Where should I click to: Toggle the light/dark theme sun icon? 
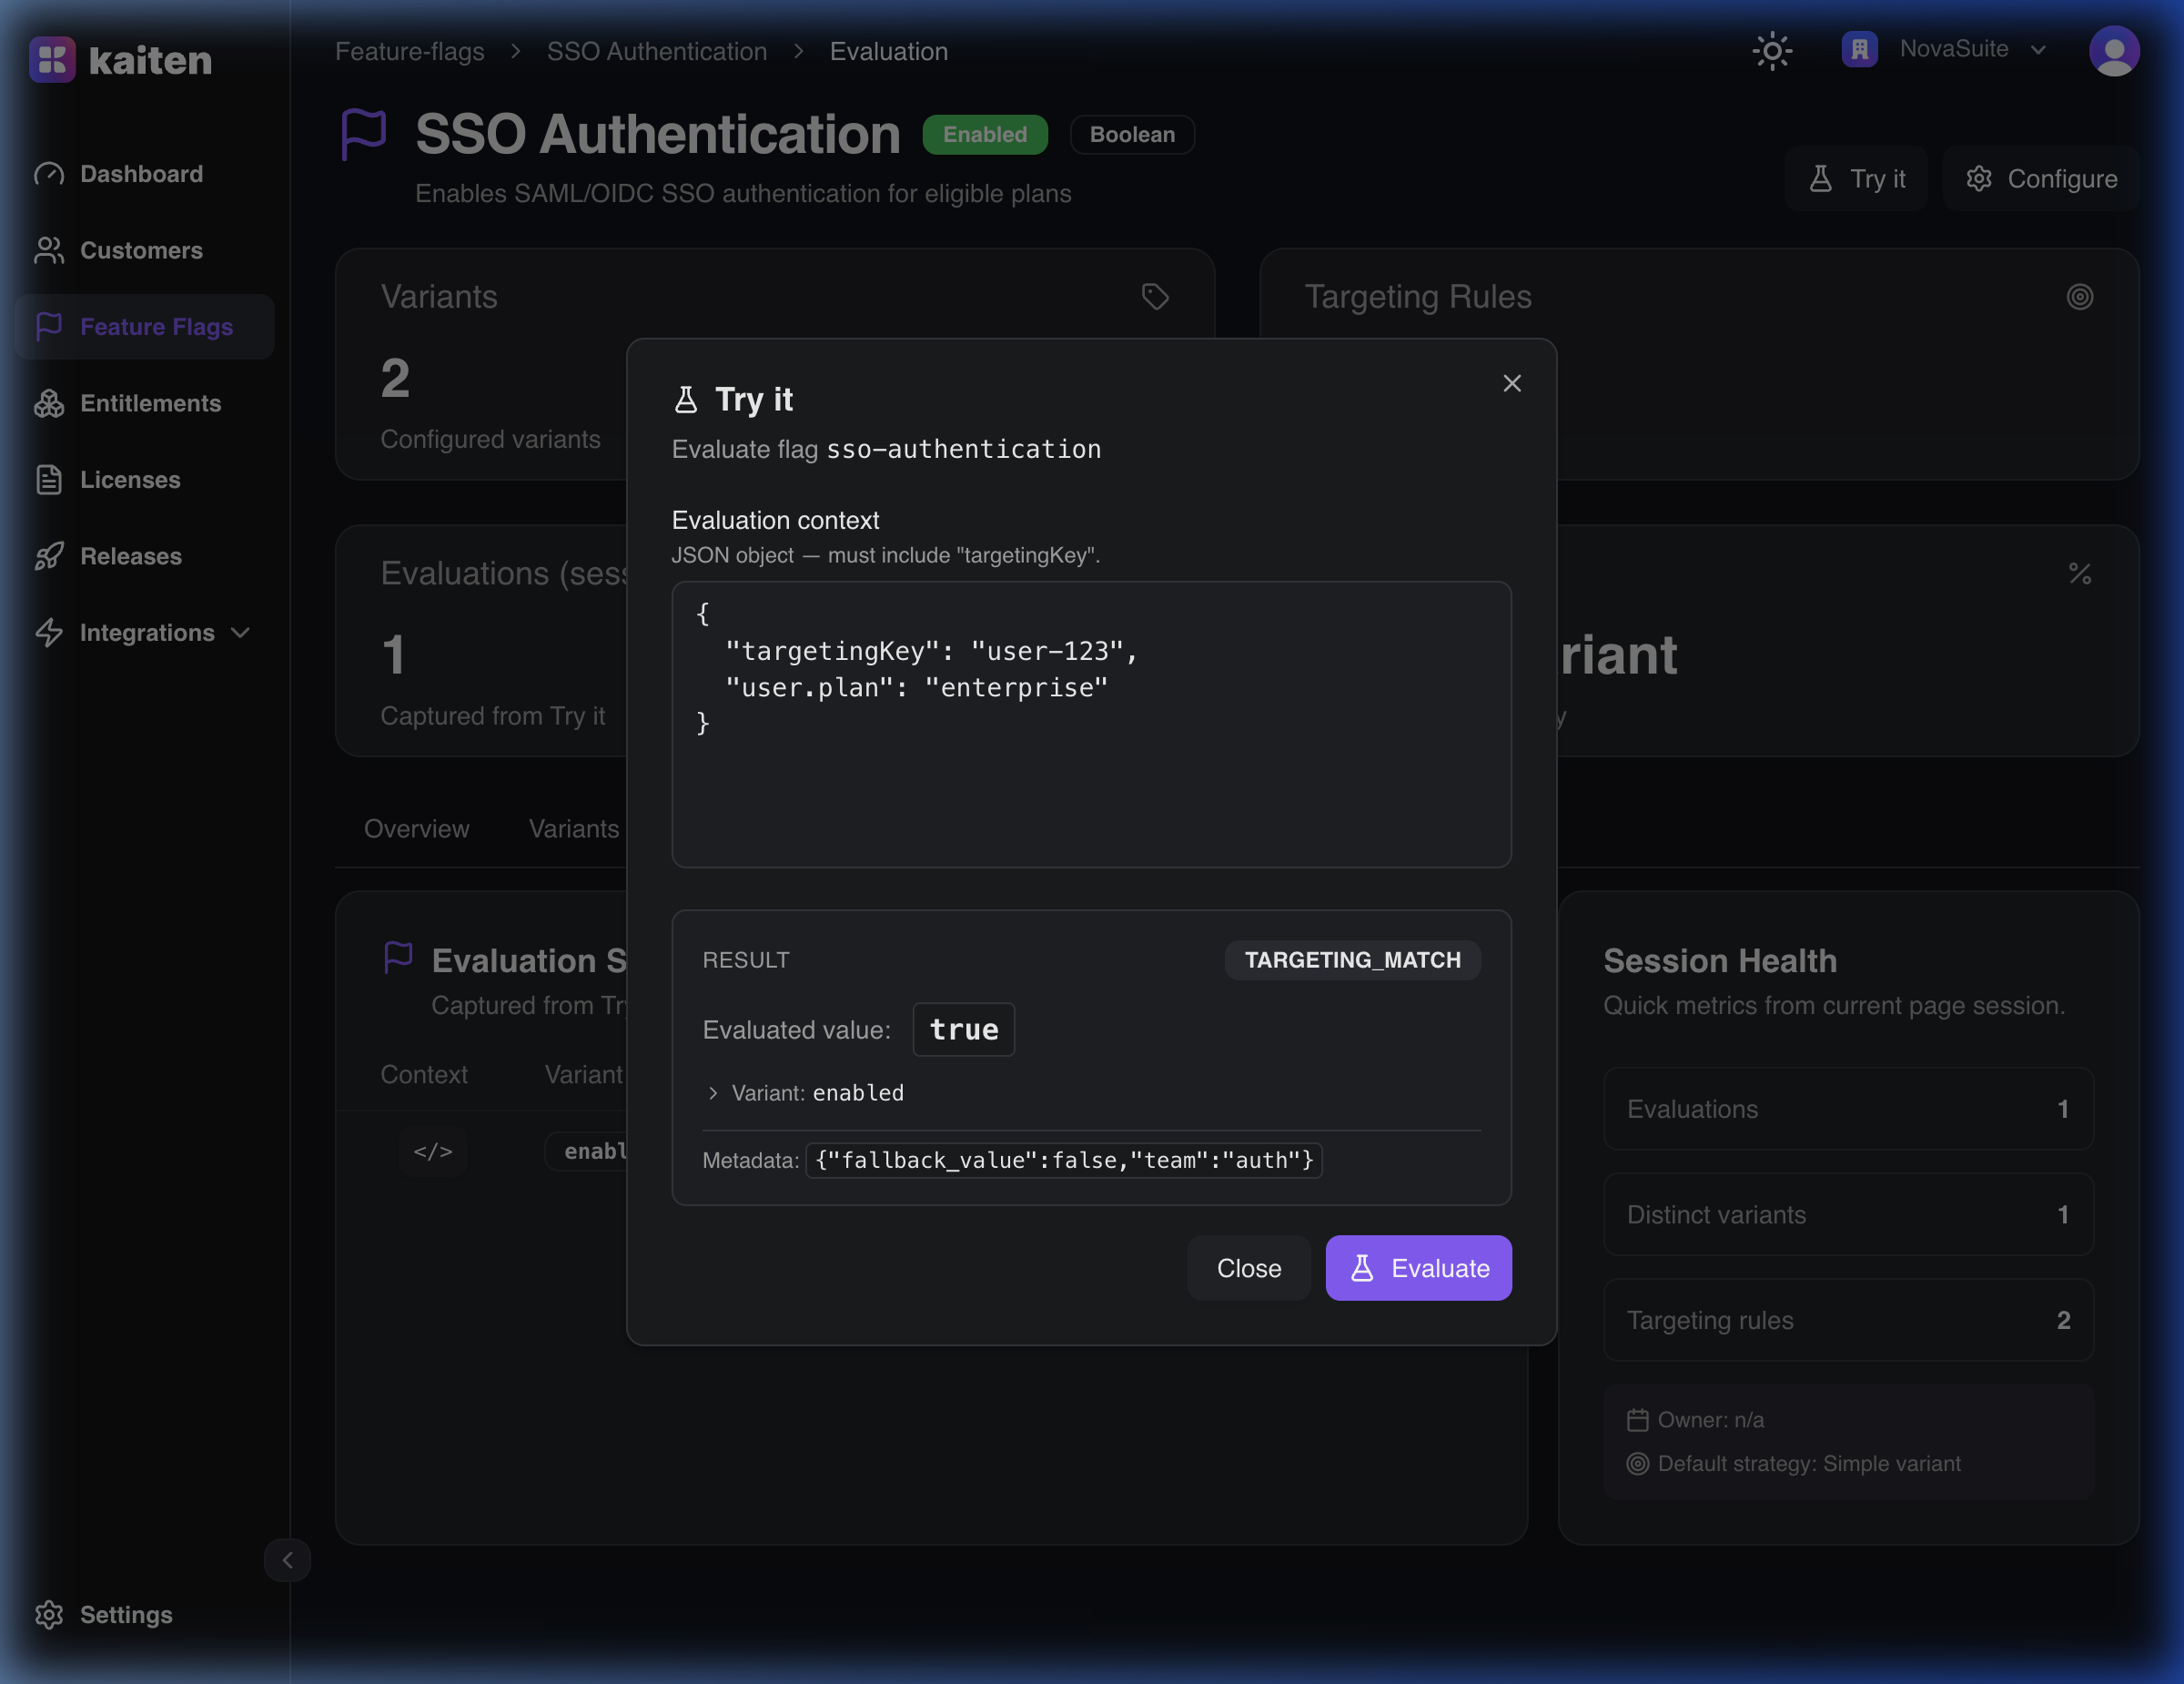tap(1771, 51)
